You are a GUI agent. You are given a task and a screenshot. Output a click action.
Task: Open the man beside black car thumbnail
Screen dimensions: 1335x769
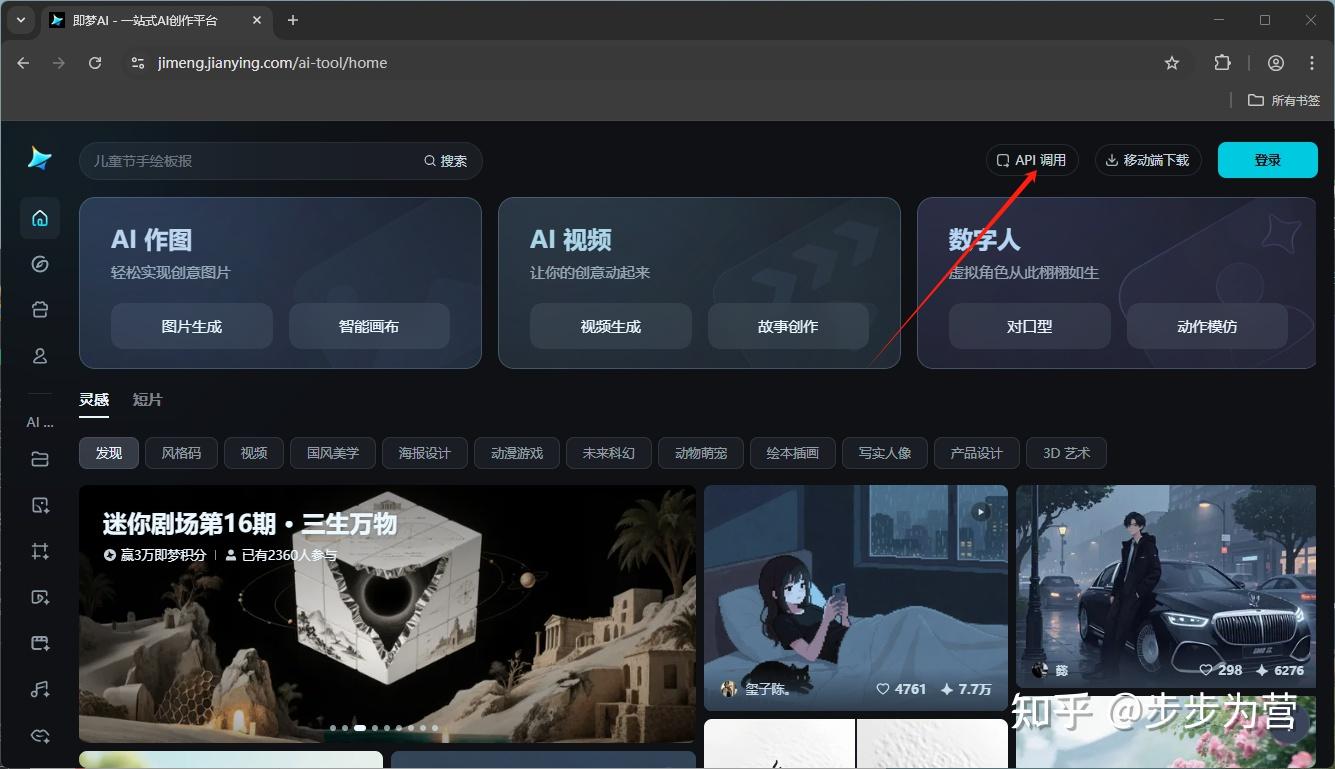tap(1166, 587)
